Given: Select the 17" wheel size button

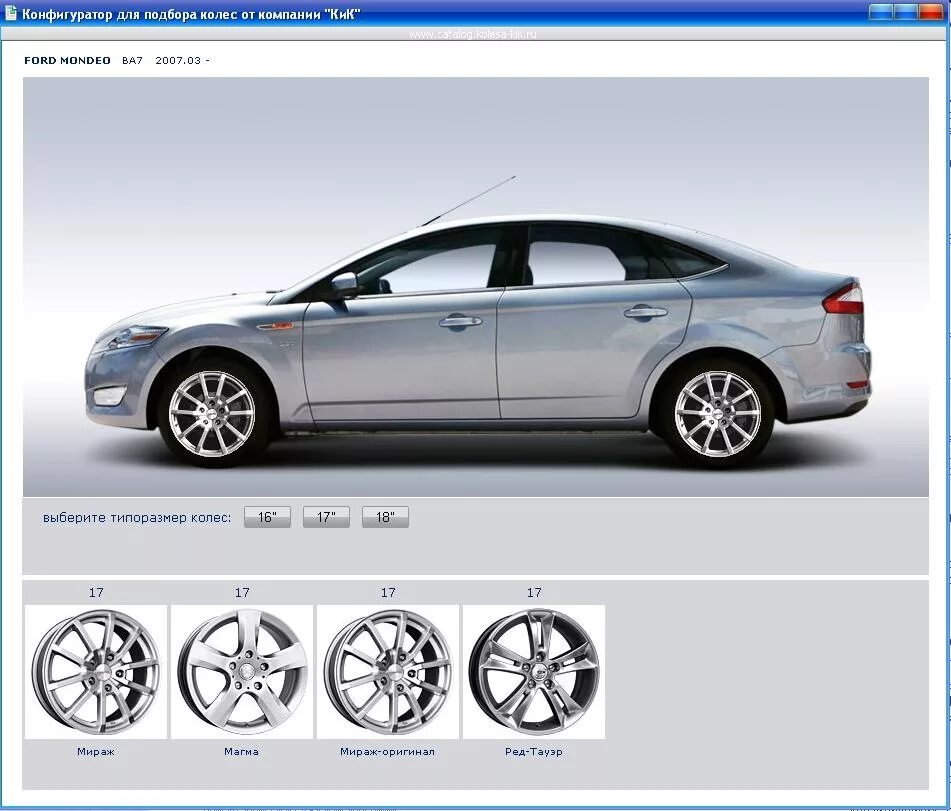Looking at the screenshot, I should [326, 517].
